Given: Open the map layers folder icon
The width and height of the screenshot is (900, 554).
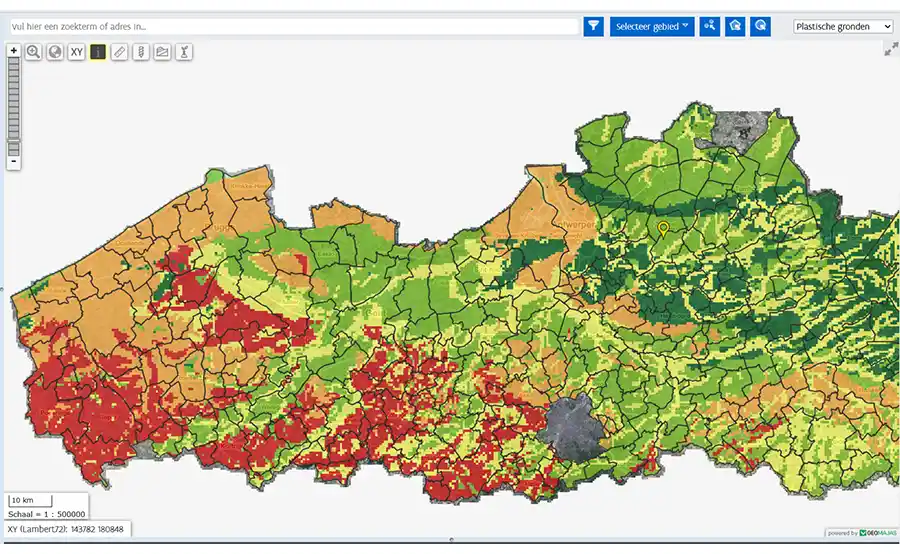Looking at the screenshot, I should (162, 52).
